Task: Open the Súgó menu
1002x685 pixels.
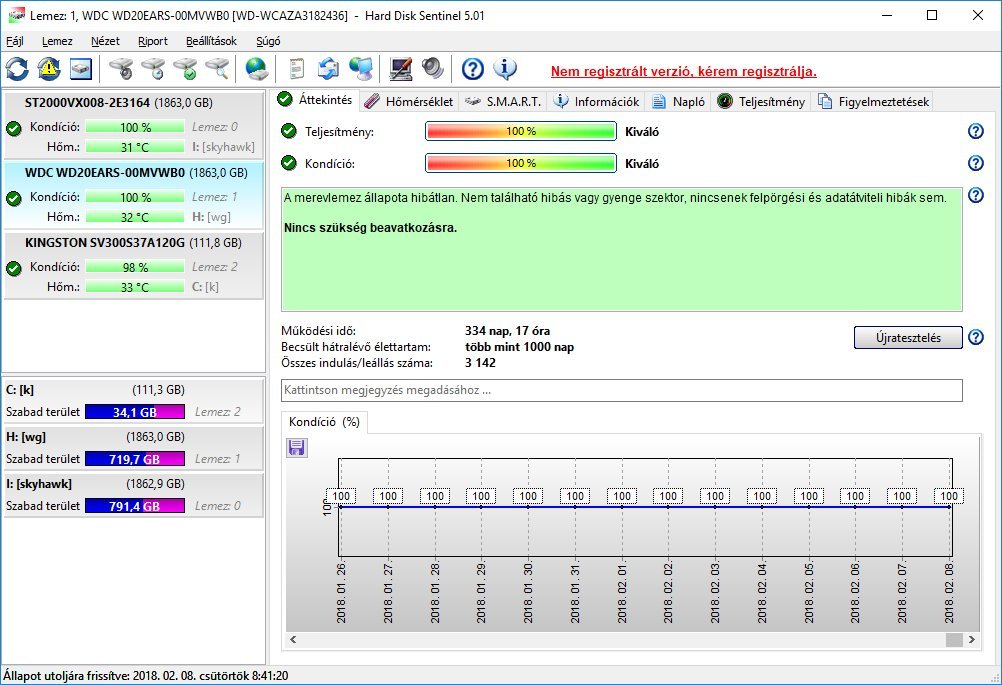Action: [268, 41]
